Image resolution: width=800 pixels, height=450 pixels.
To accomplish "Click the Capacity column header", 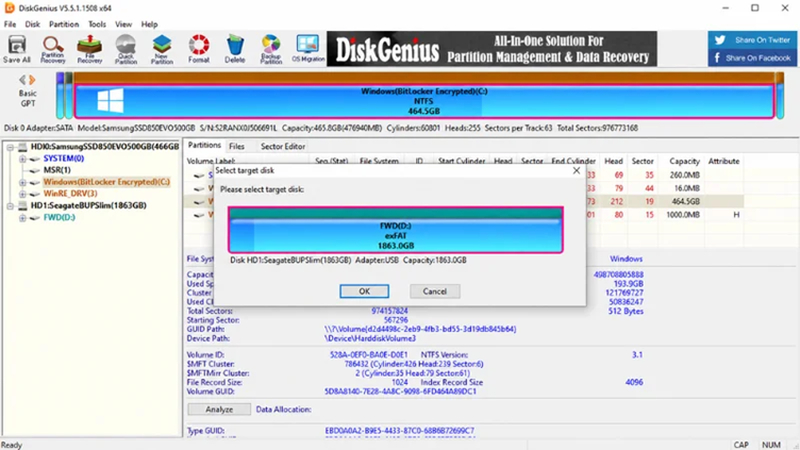I will click(x=684, y=161).
